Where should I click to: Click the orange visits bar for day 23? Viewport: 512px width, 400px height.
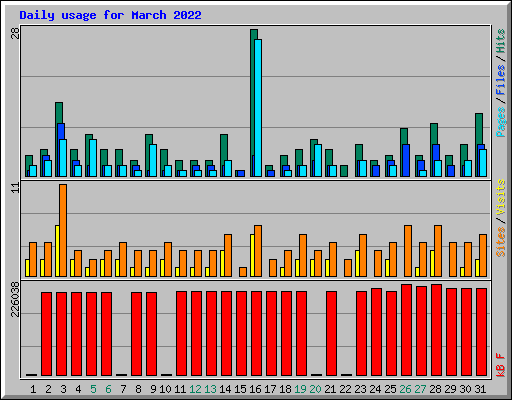pos(363,255)
